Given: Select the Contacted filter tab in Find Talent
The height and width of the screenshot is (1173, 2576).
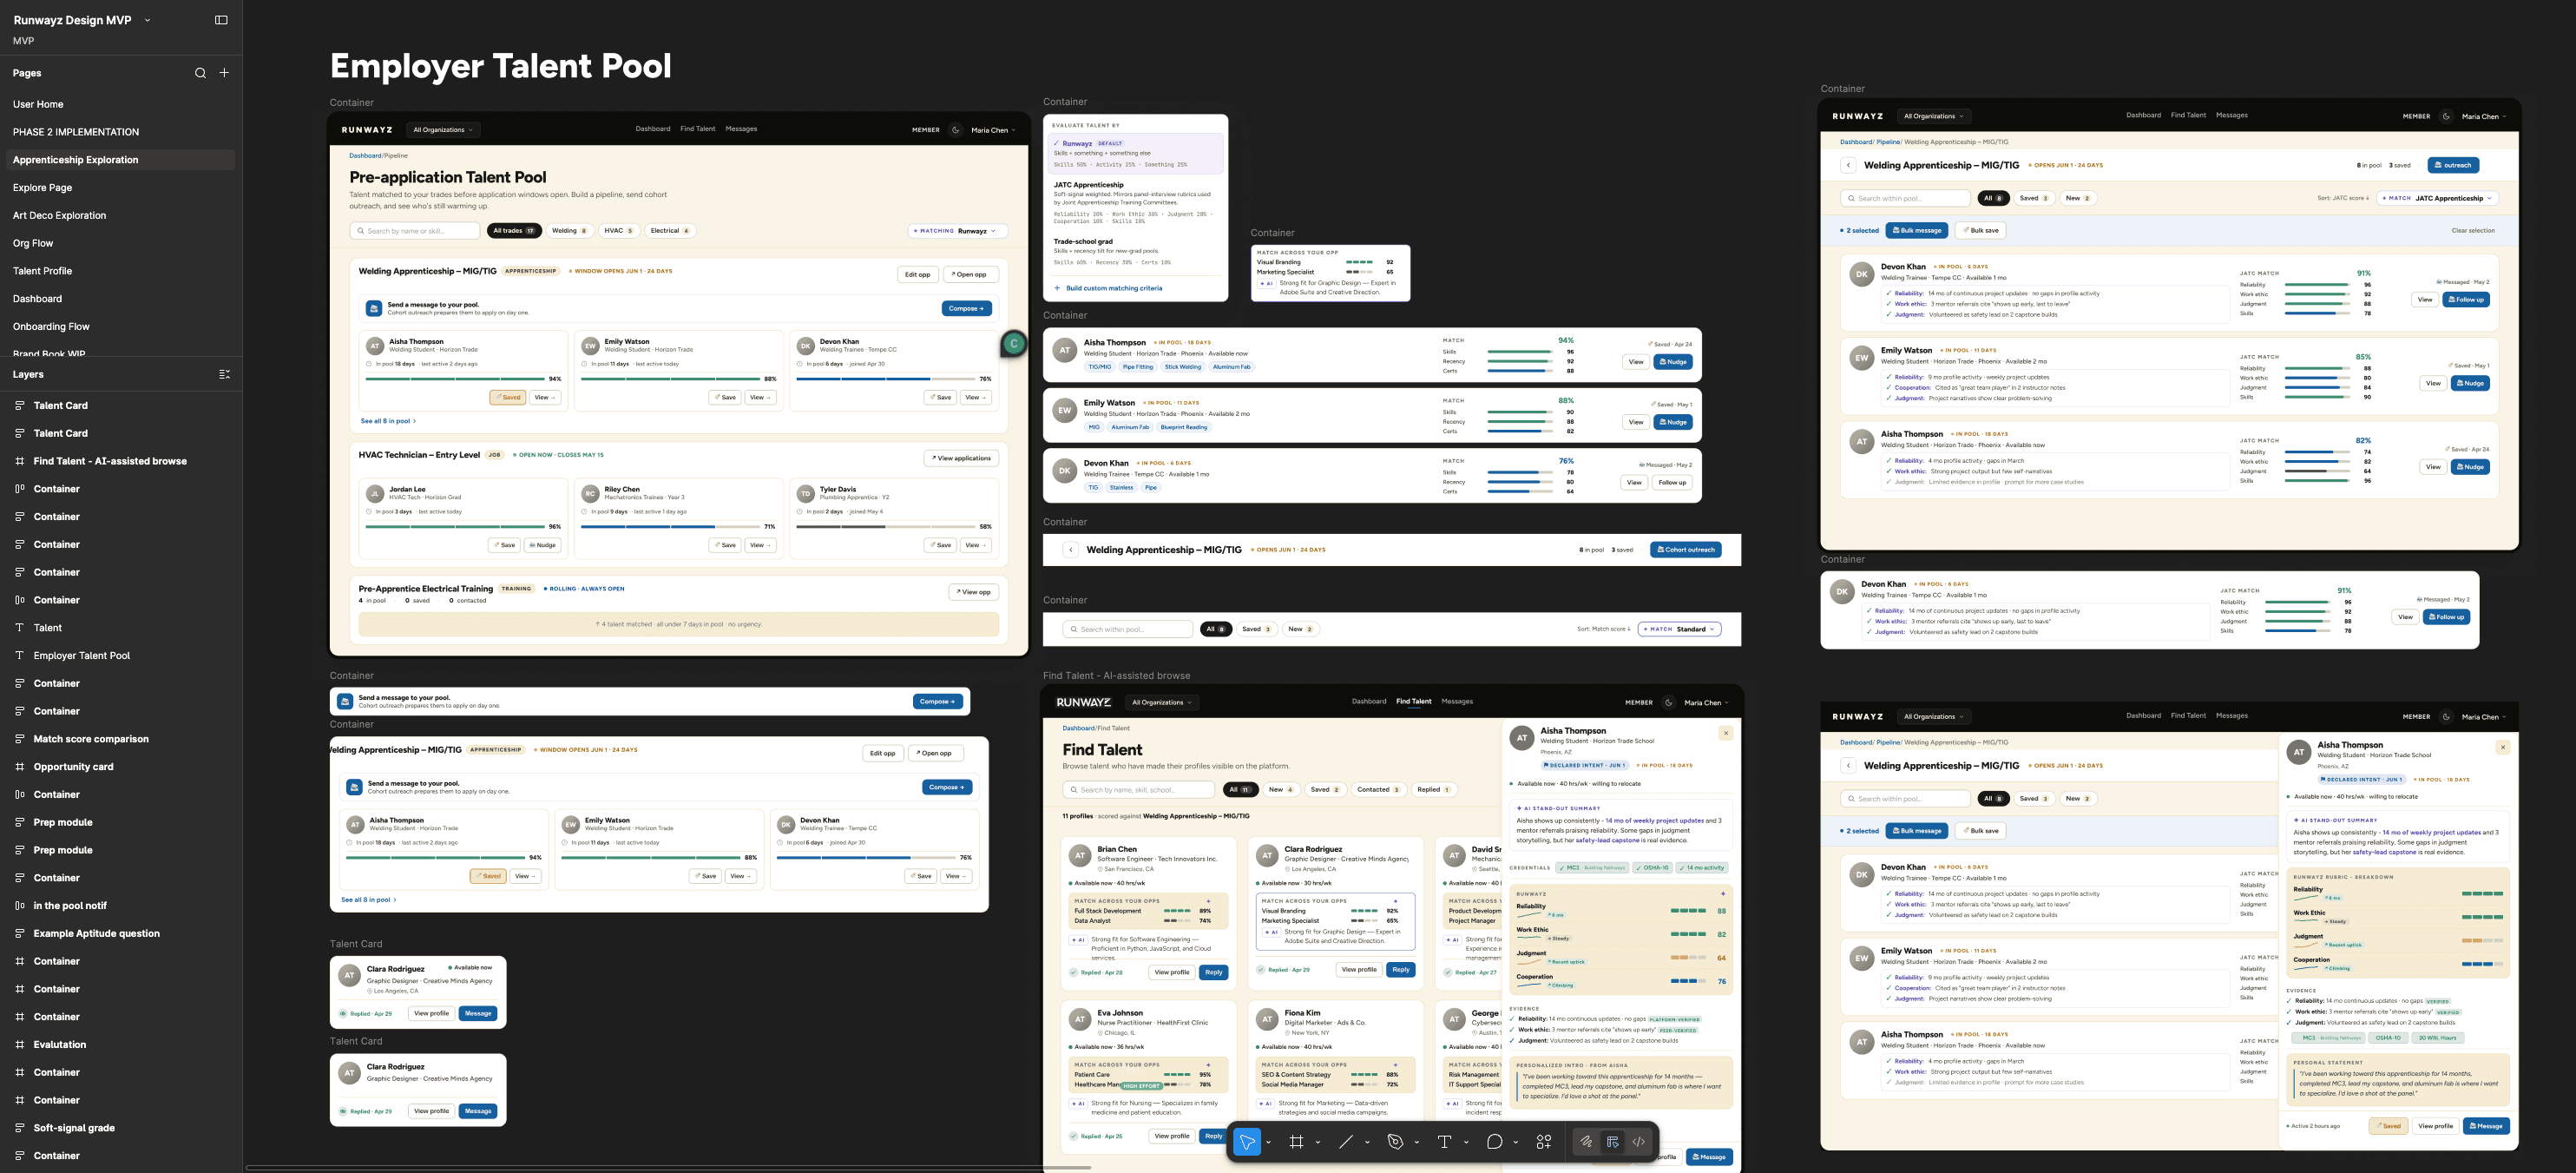Looking at the screenshot, I should [1378, 790].
